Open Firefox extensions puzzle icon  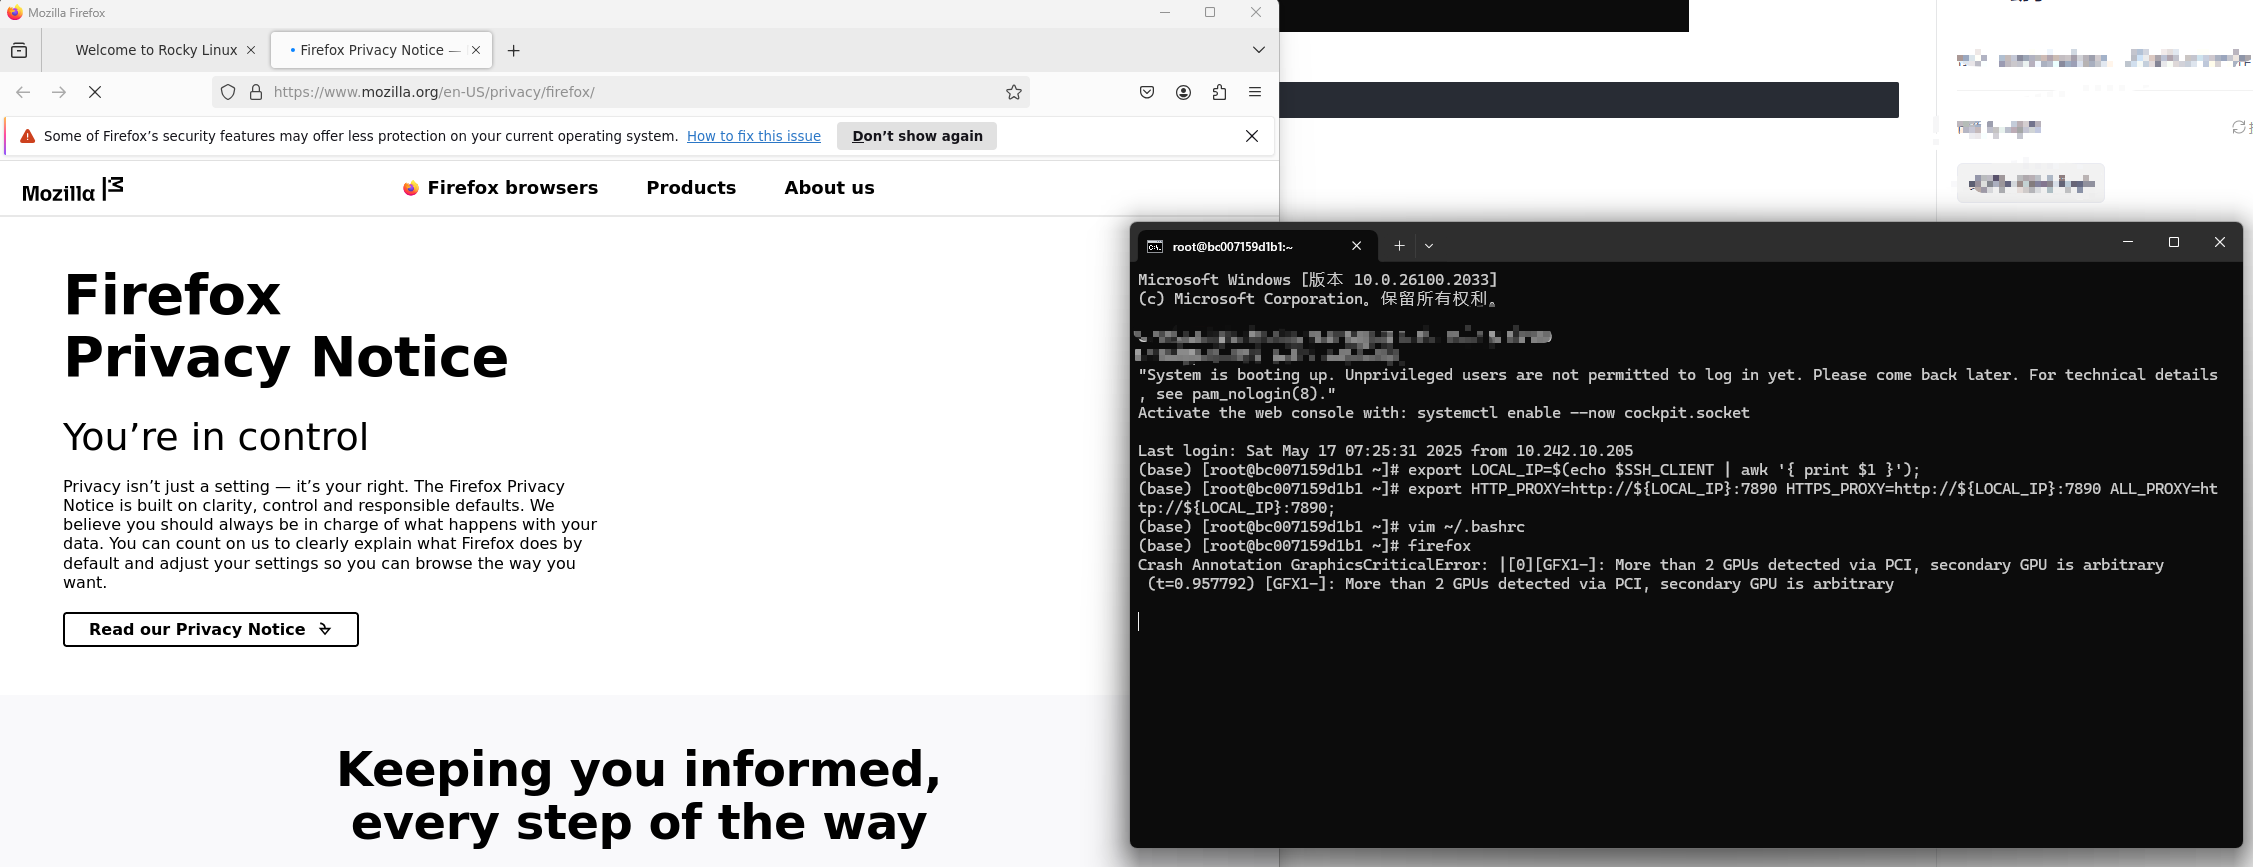(x=1219, y=92)
